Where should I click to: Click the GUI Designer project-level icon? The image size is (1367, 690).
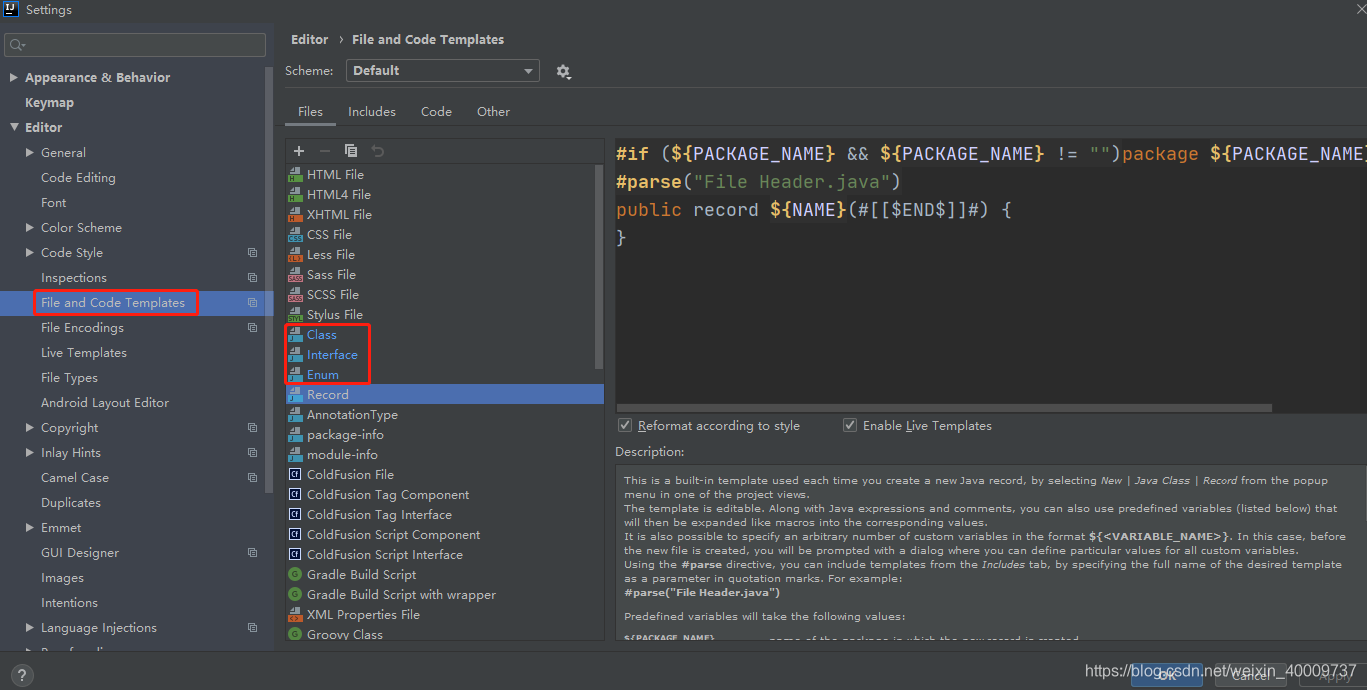pyautogui.click(x=252, y=553)
